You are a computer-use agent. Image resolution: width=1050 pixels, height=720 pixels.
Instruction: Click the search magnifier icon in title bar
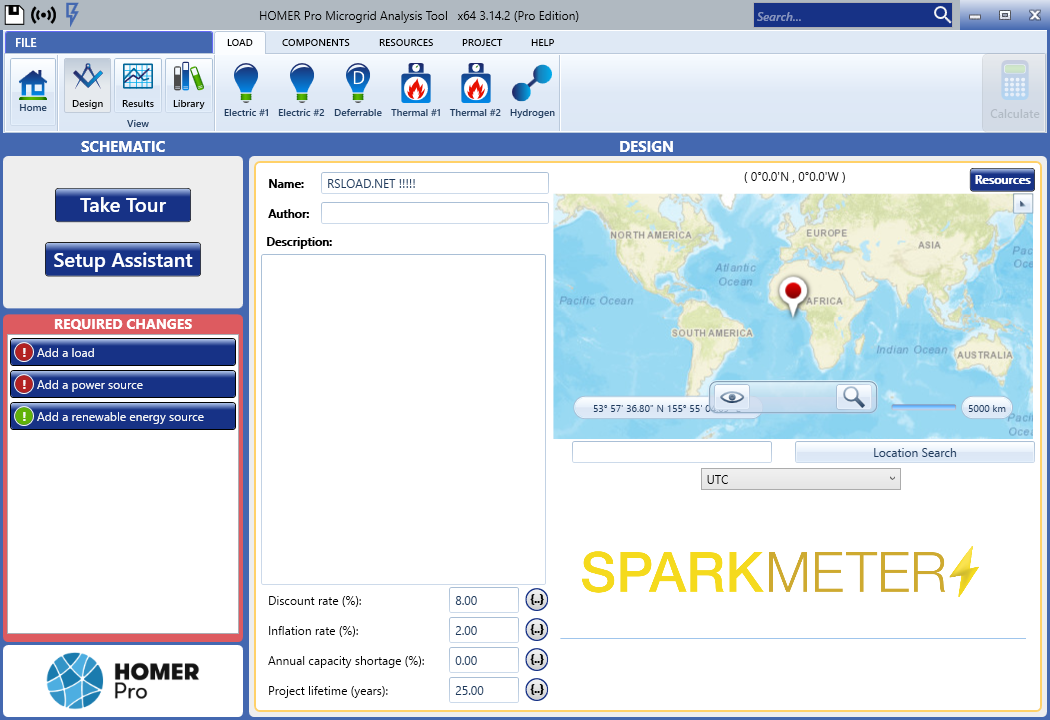click(x=942, y=15)
